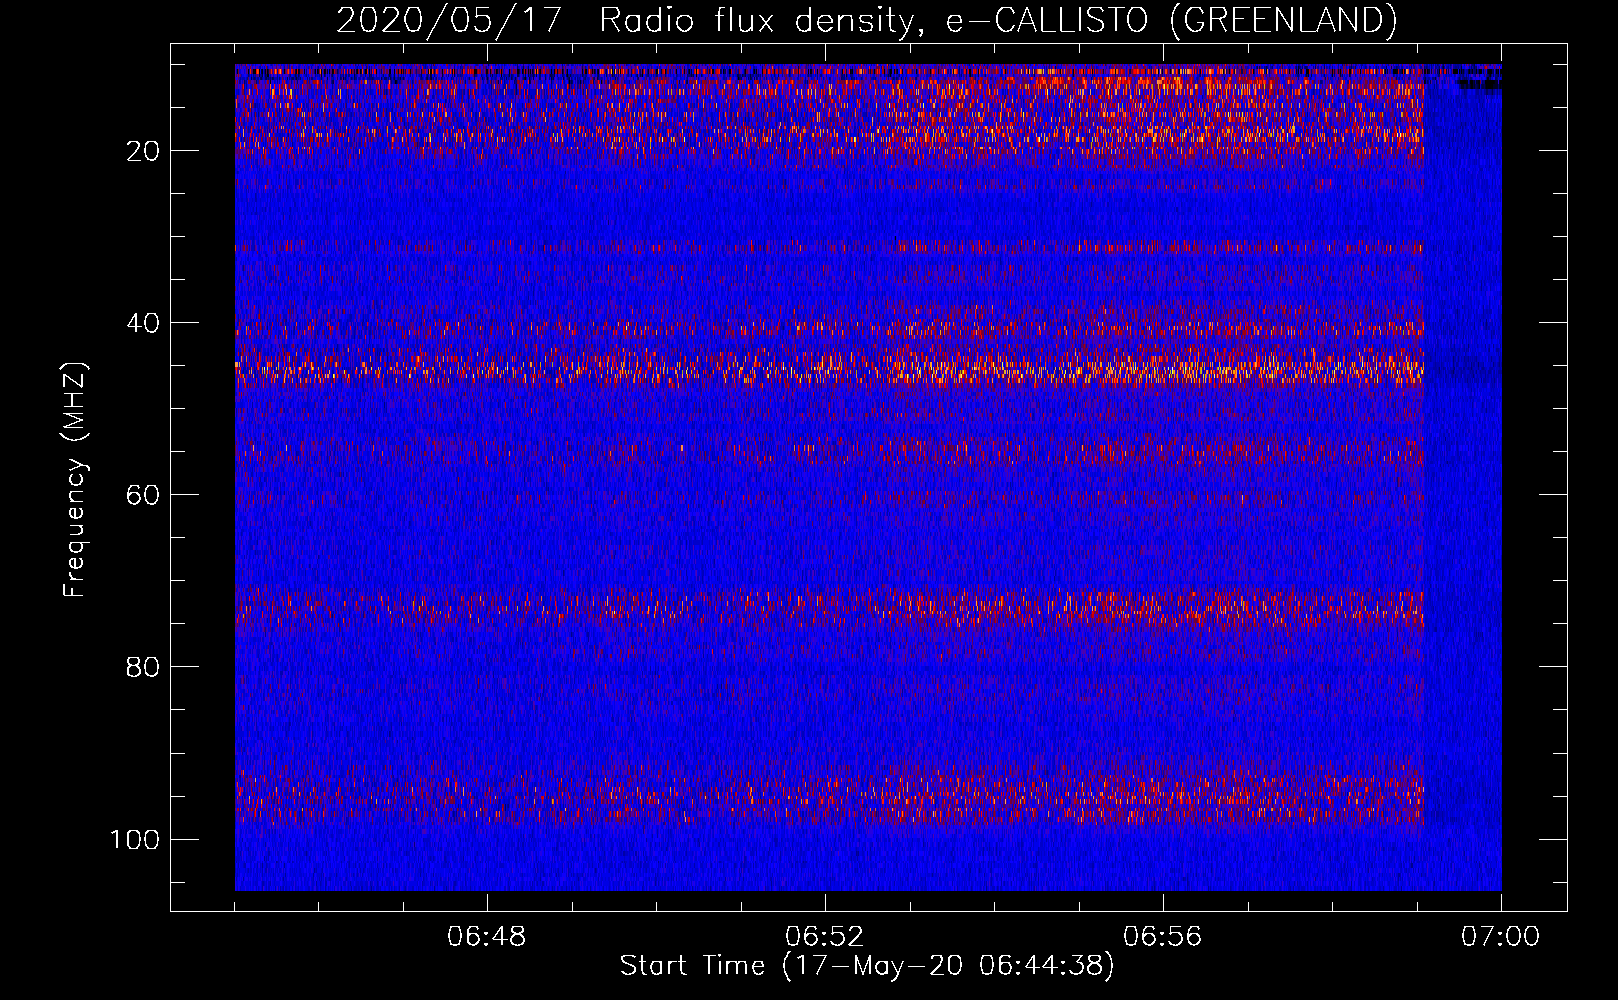This screenshot has height=1000, width=1618.
Task: Click the frequency tick label '100'
Action: click(135, 839)
